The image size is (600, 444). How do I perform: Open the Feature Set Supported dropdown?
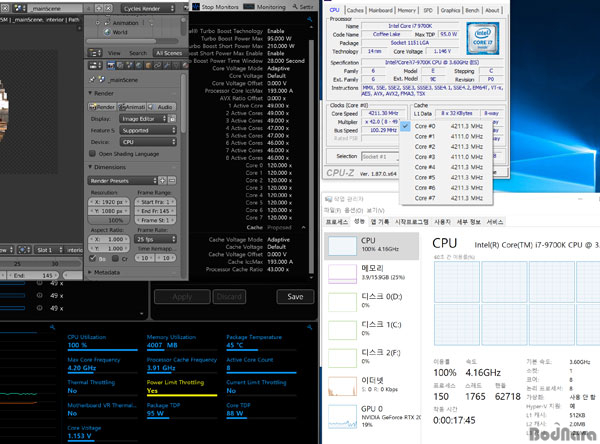148,131
